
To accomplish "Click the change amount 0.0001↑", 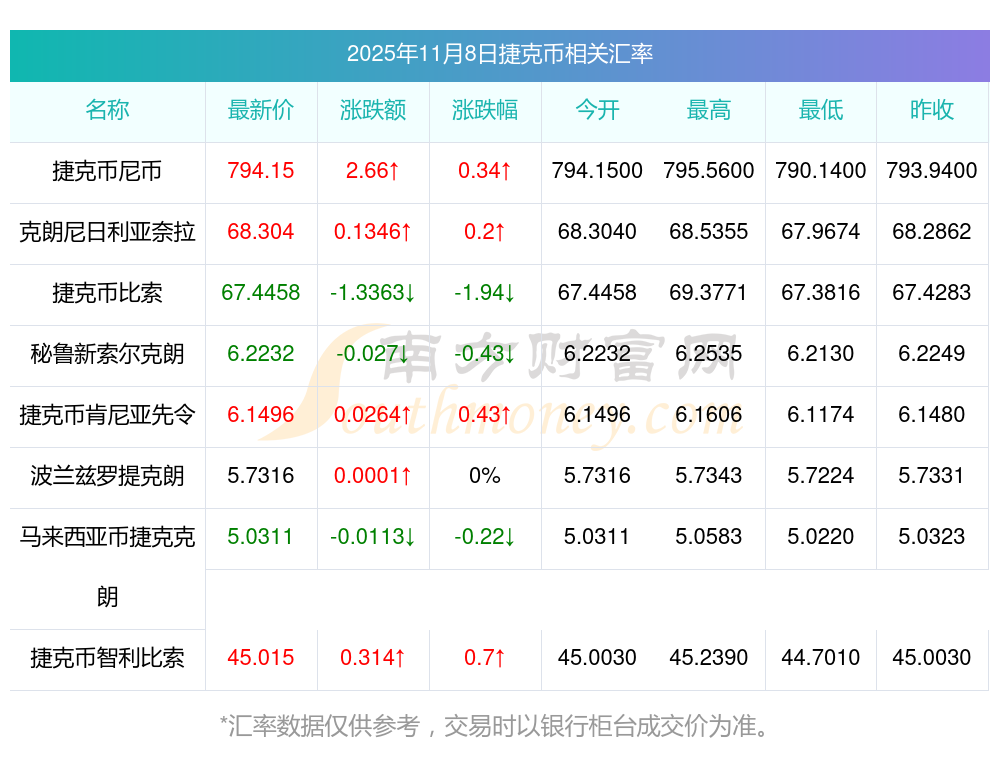I will [x=373, y=476].
